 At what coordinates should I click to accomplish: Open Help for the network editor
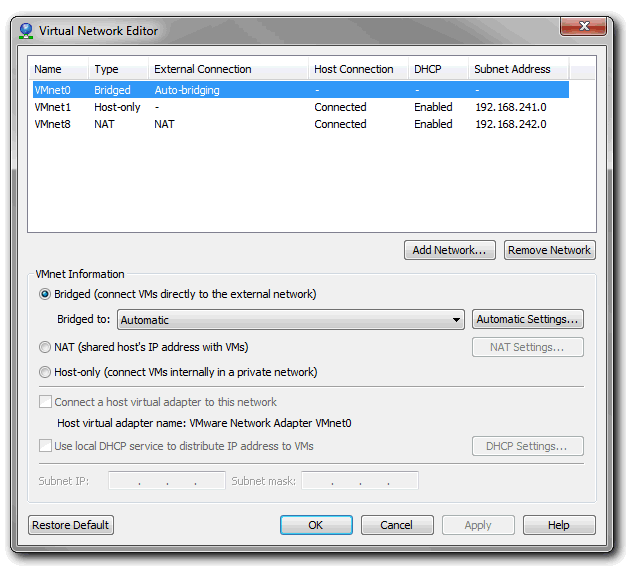(x=559, y=525)
